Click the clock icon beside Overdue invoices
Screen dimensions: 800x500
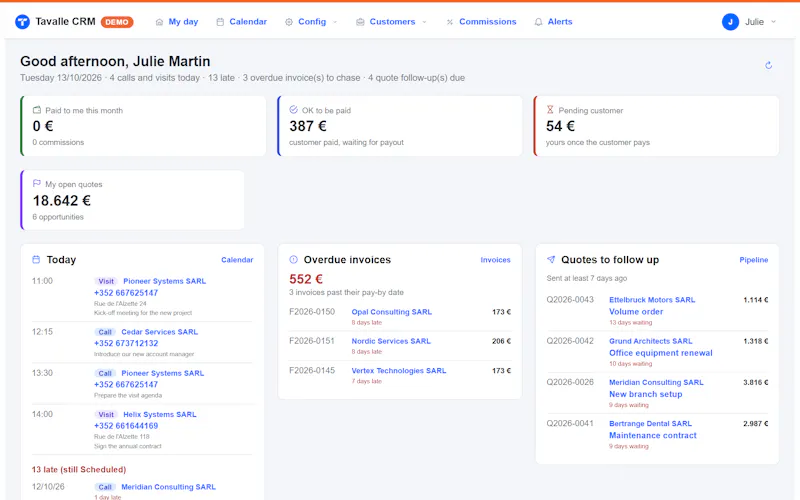293,260
